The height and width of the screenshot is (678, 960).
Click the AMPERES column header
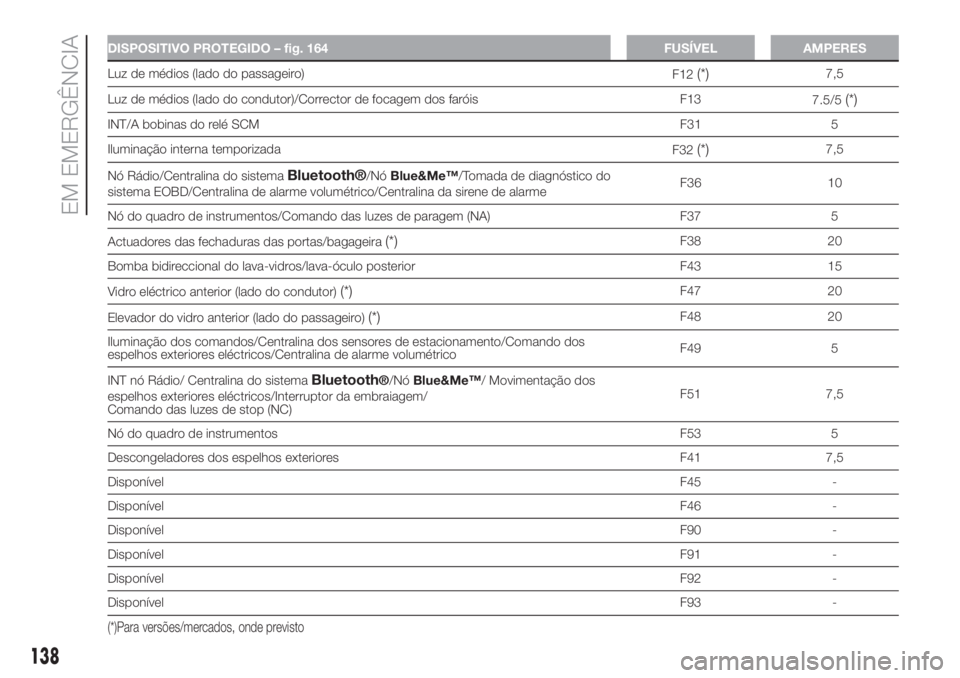tap(834, 48)
